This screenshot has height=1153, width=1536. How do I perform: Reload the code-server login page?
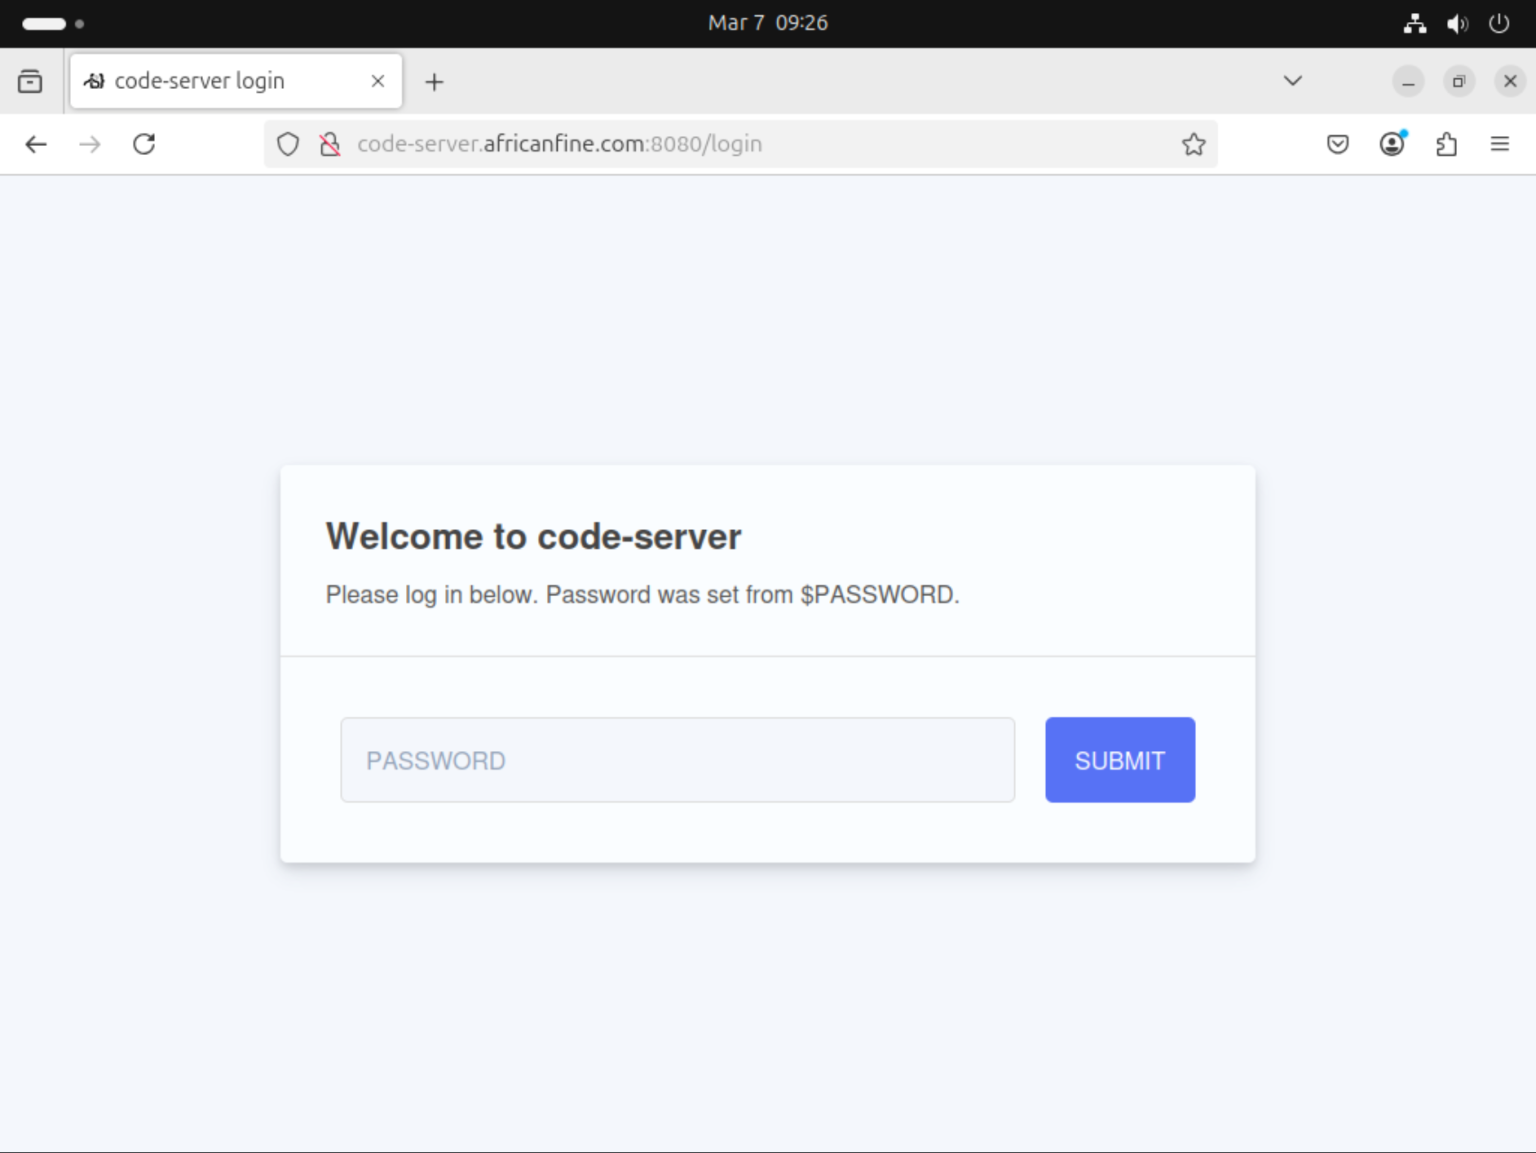click(144, 144)
